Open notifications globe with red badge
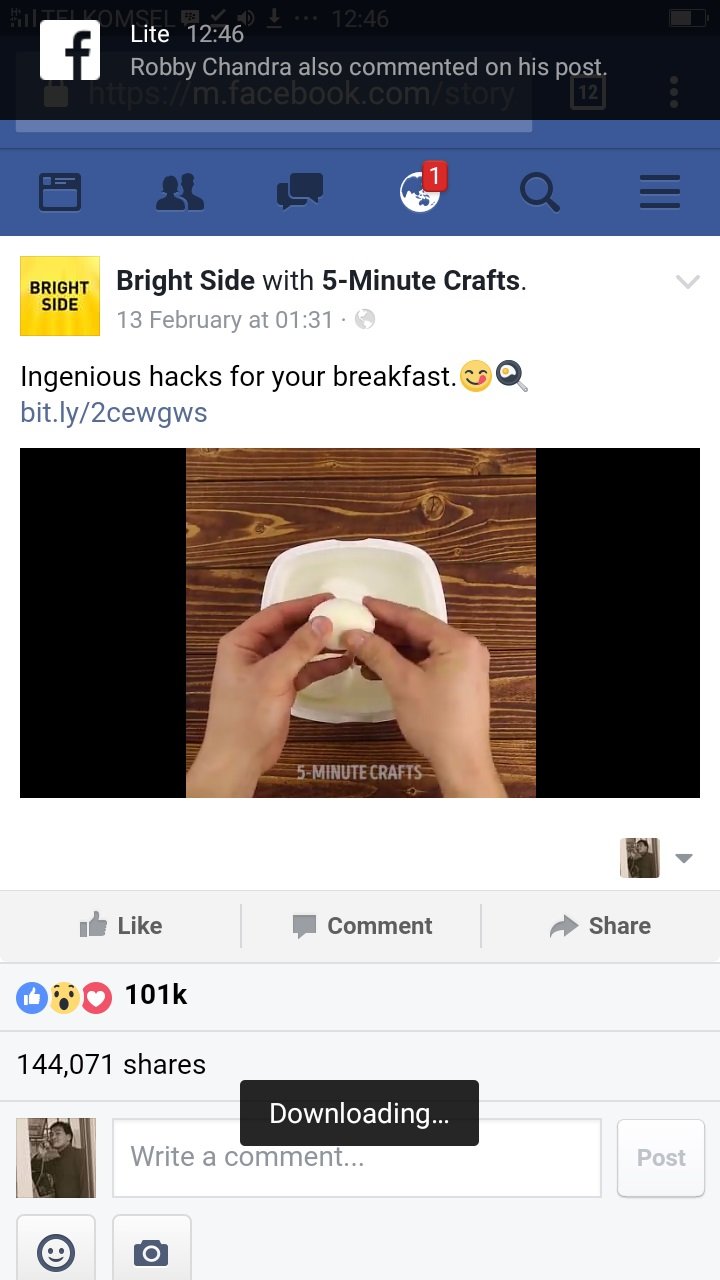720x1280 pixels. [x=422, y=189]
